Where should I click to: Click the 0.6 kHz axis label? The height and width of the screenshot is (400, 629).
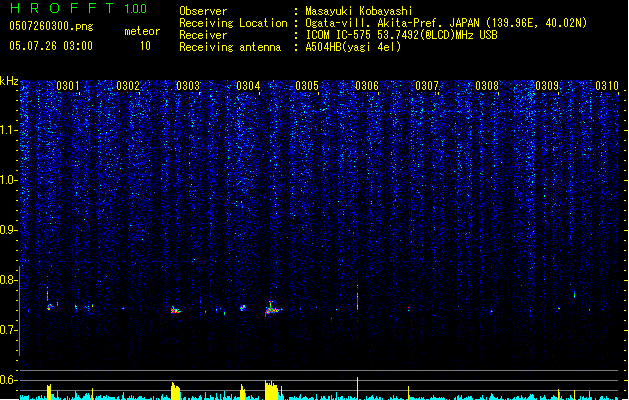point(9,380)
